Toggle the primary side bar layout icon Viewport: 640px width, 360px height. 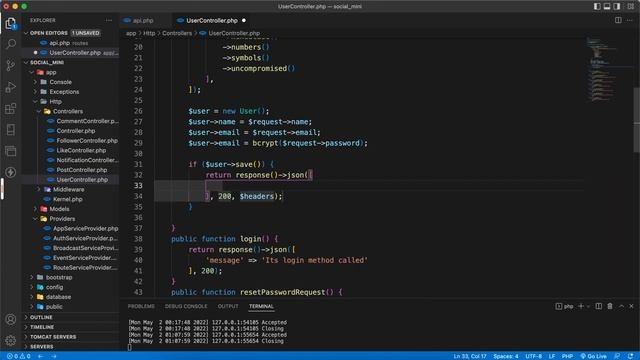597,6
